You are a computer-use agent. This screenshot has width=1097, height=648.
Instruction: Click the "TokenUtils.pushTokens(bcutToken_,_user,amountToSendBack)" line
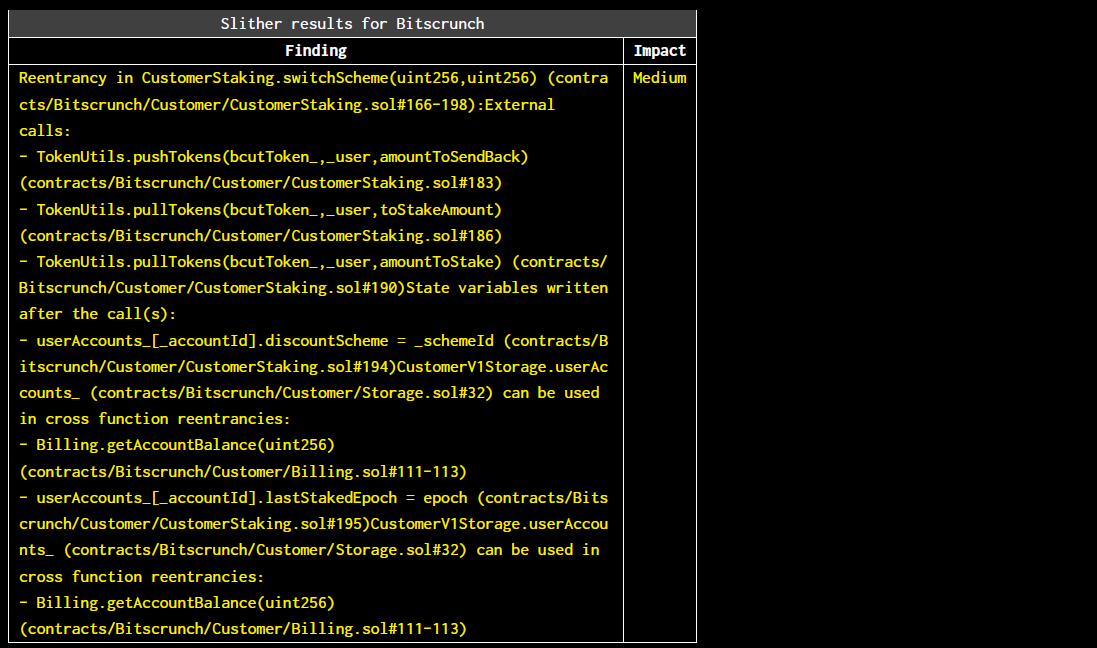click(274, 157)
